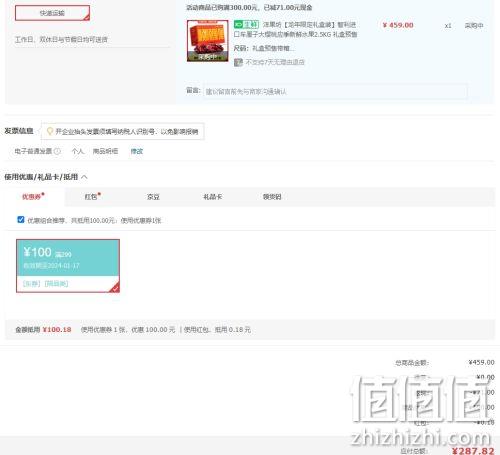This screenshot has width=500, height=455.
Task: Click the green 京东生鲜 badge icon
Action: tap(246, 24)
